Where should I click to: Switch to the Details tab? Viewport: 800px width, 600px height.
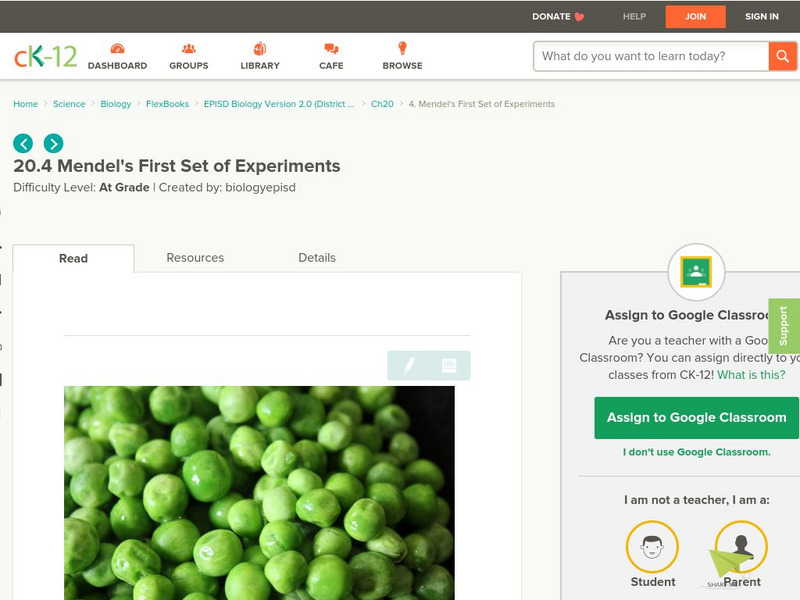coord(317,258)
